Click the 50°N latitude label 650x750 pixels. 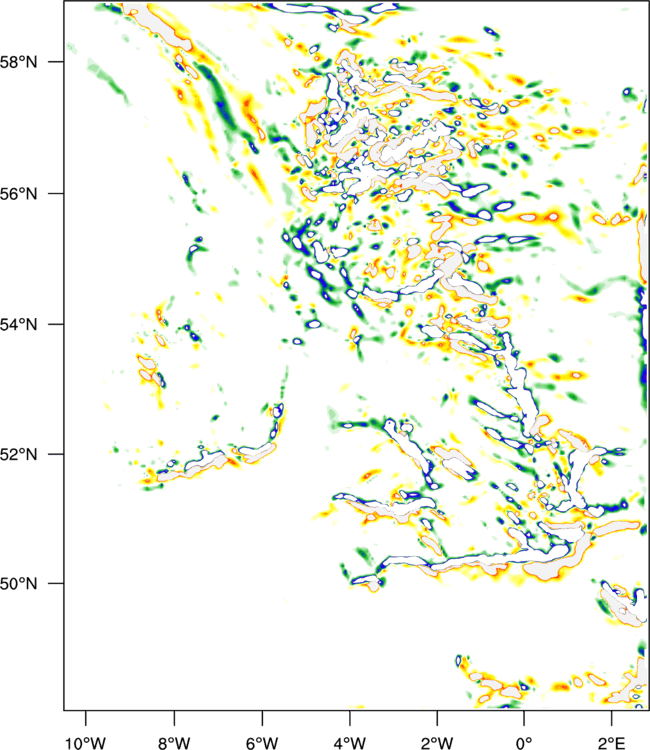coord(18,584)
